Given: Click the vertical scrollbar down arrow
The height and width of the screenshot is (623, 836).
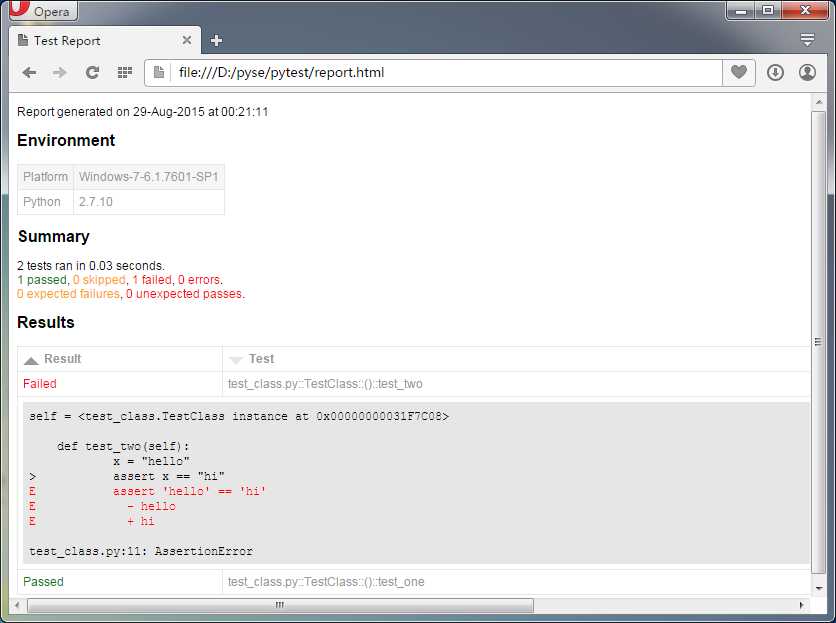Looking at the screenshot, I should [x=819, y=588].
